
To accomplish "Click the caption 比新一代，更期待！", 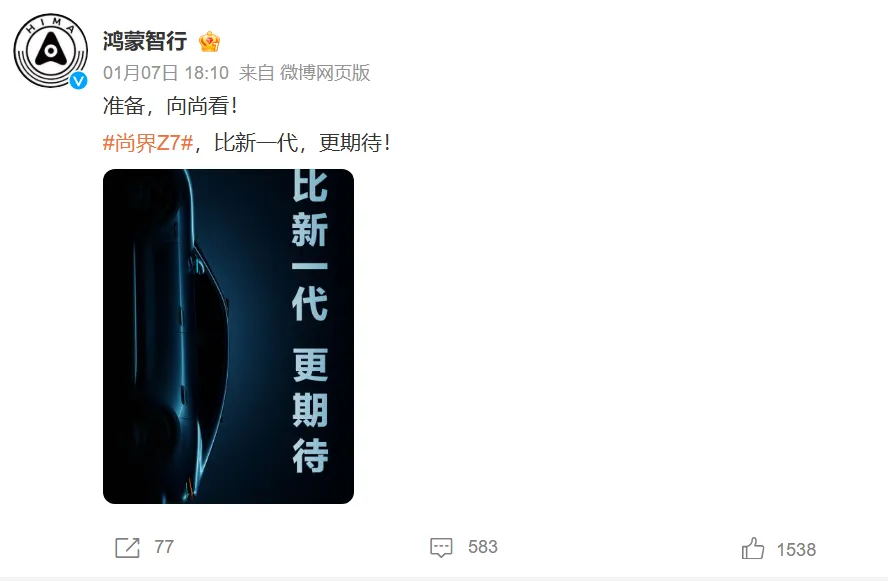I will [x=303, y=143].
